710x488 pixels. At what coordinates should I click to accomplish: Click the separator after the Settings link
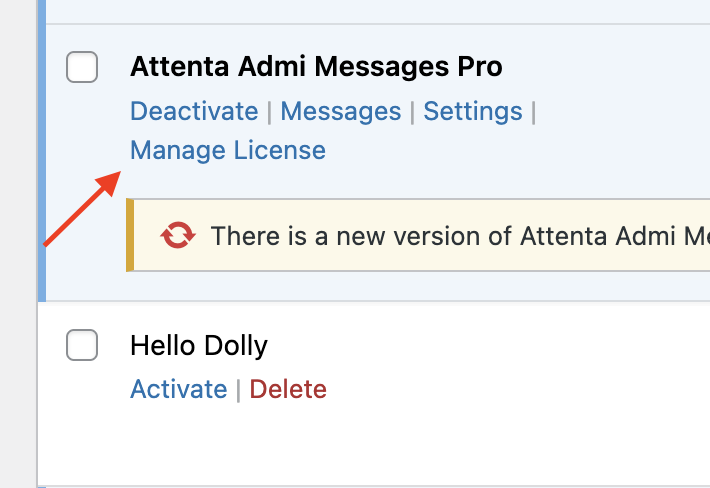pos(533,112)
